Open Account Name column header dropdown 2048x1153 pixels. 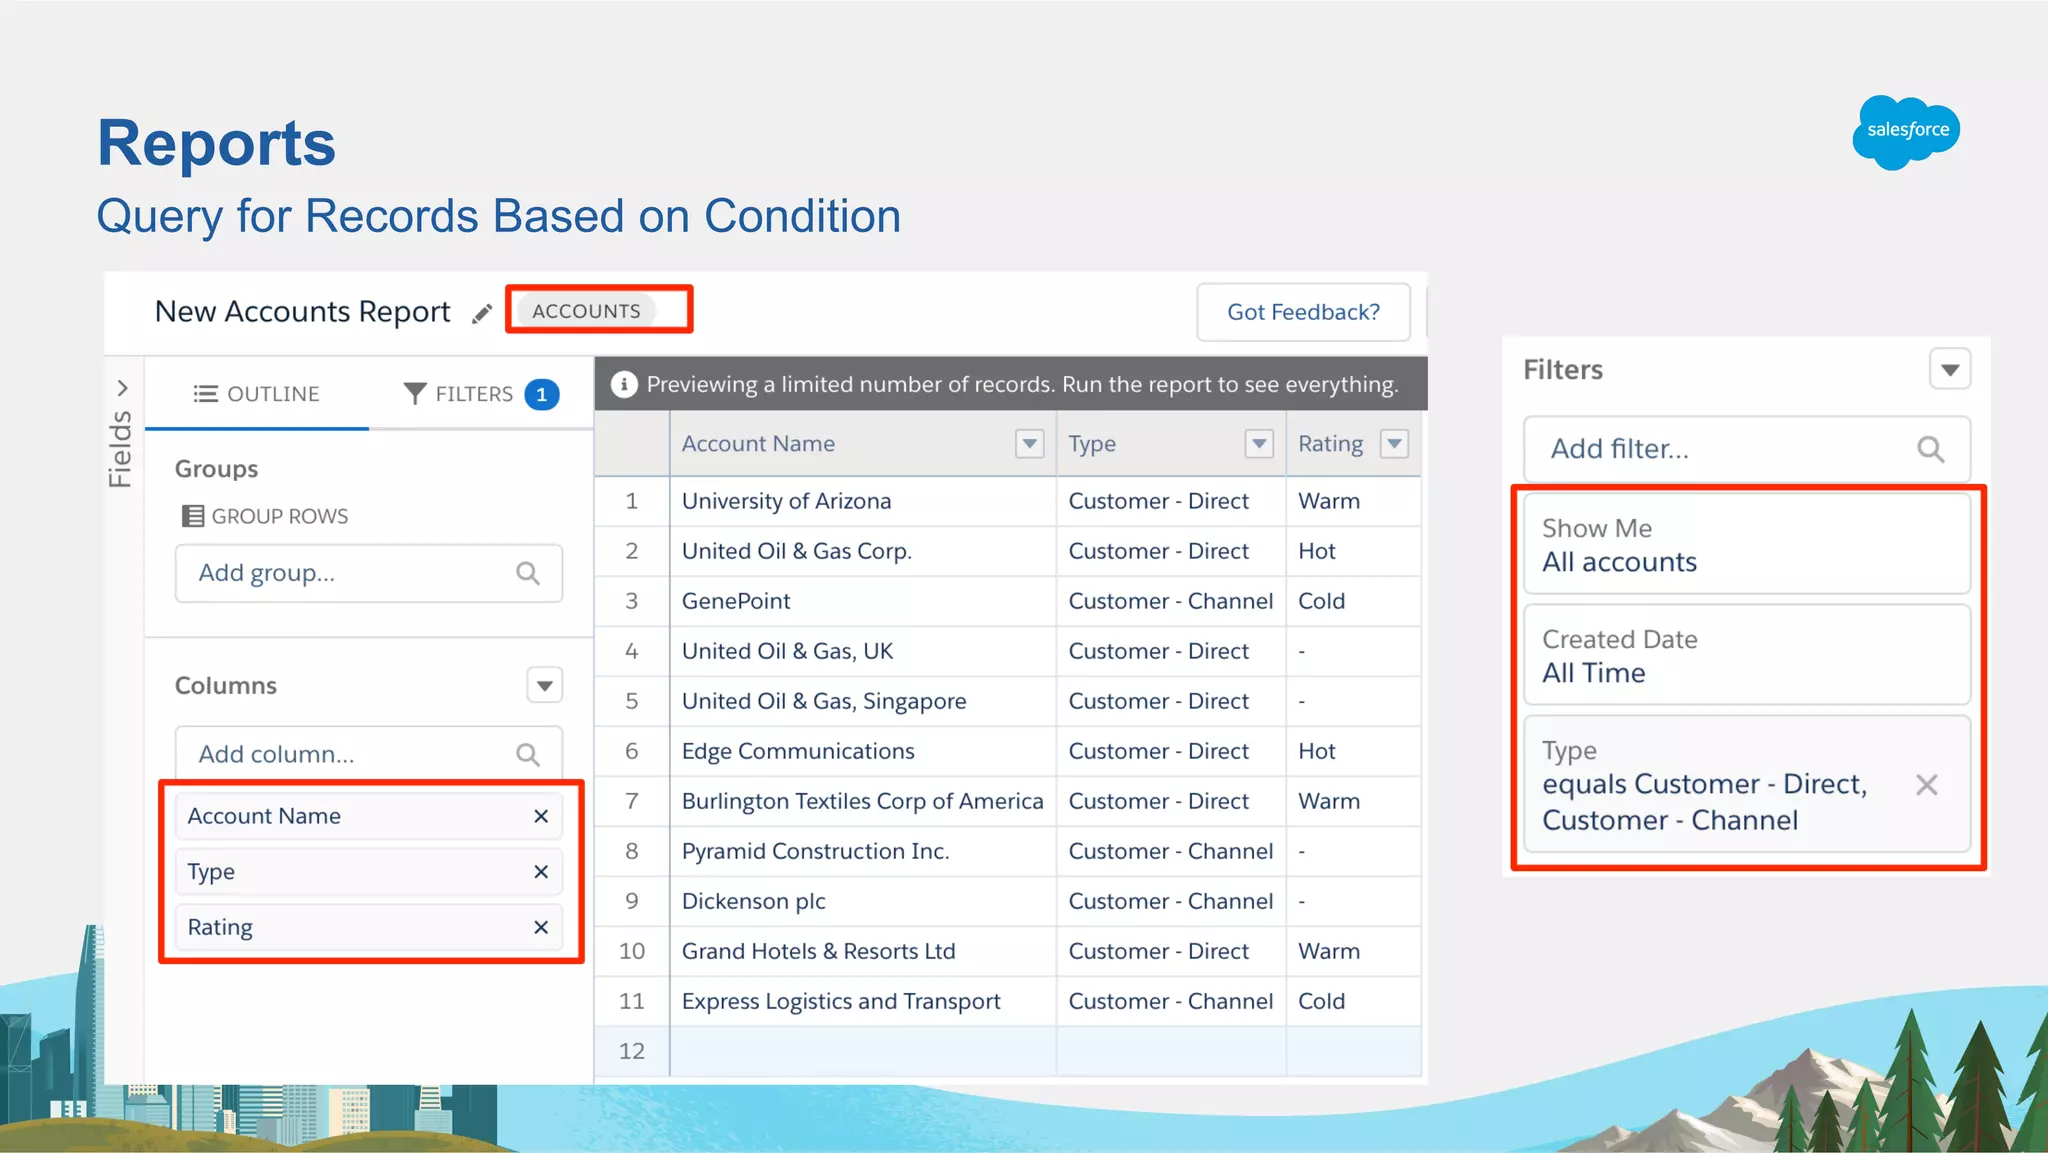click(1029, 443)
